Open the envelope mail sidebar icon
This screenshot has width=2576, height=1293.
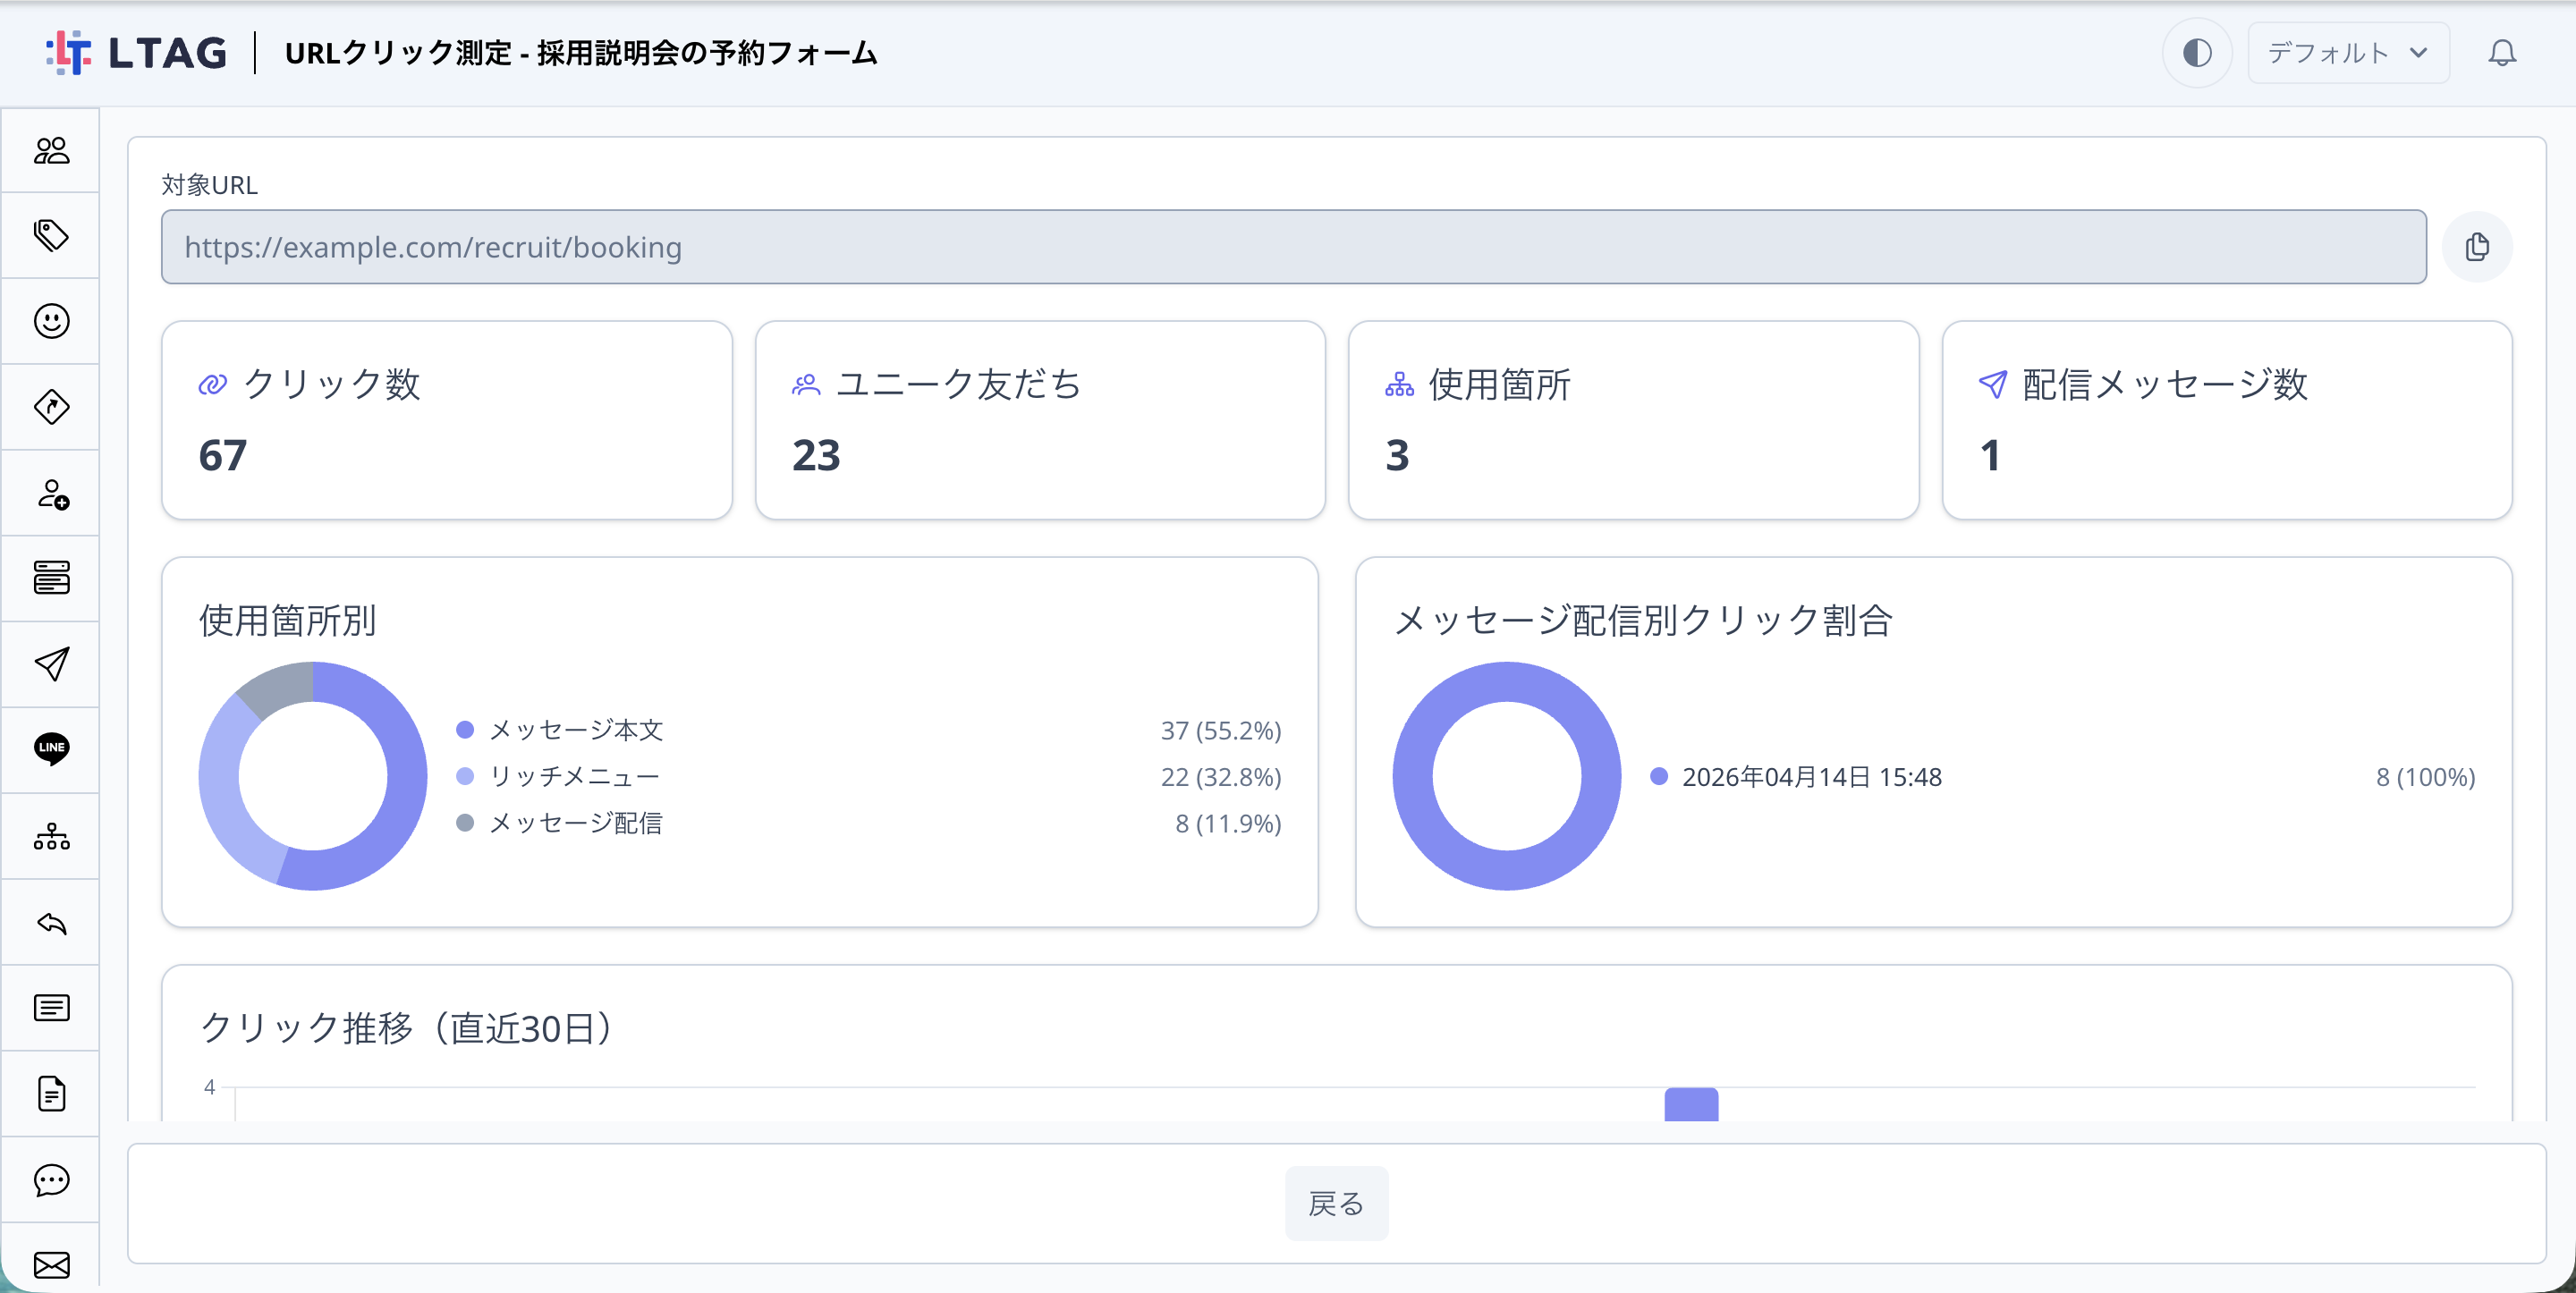click(x=51, y=1265)
